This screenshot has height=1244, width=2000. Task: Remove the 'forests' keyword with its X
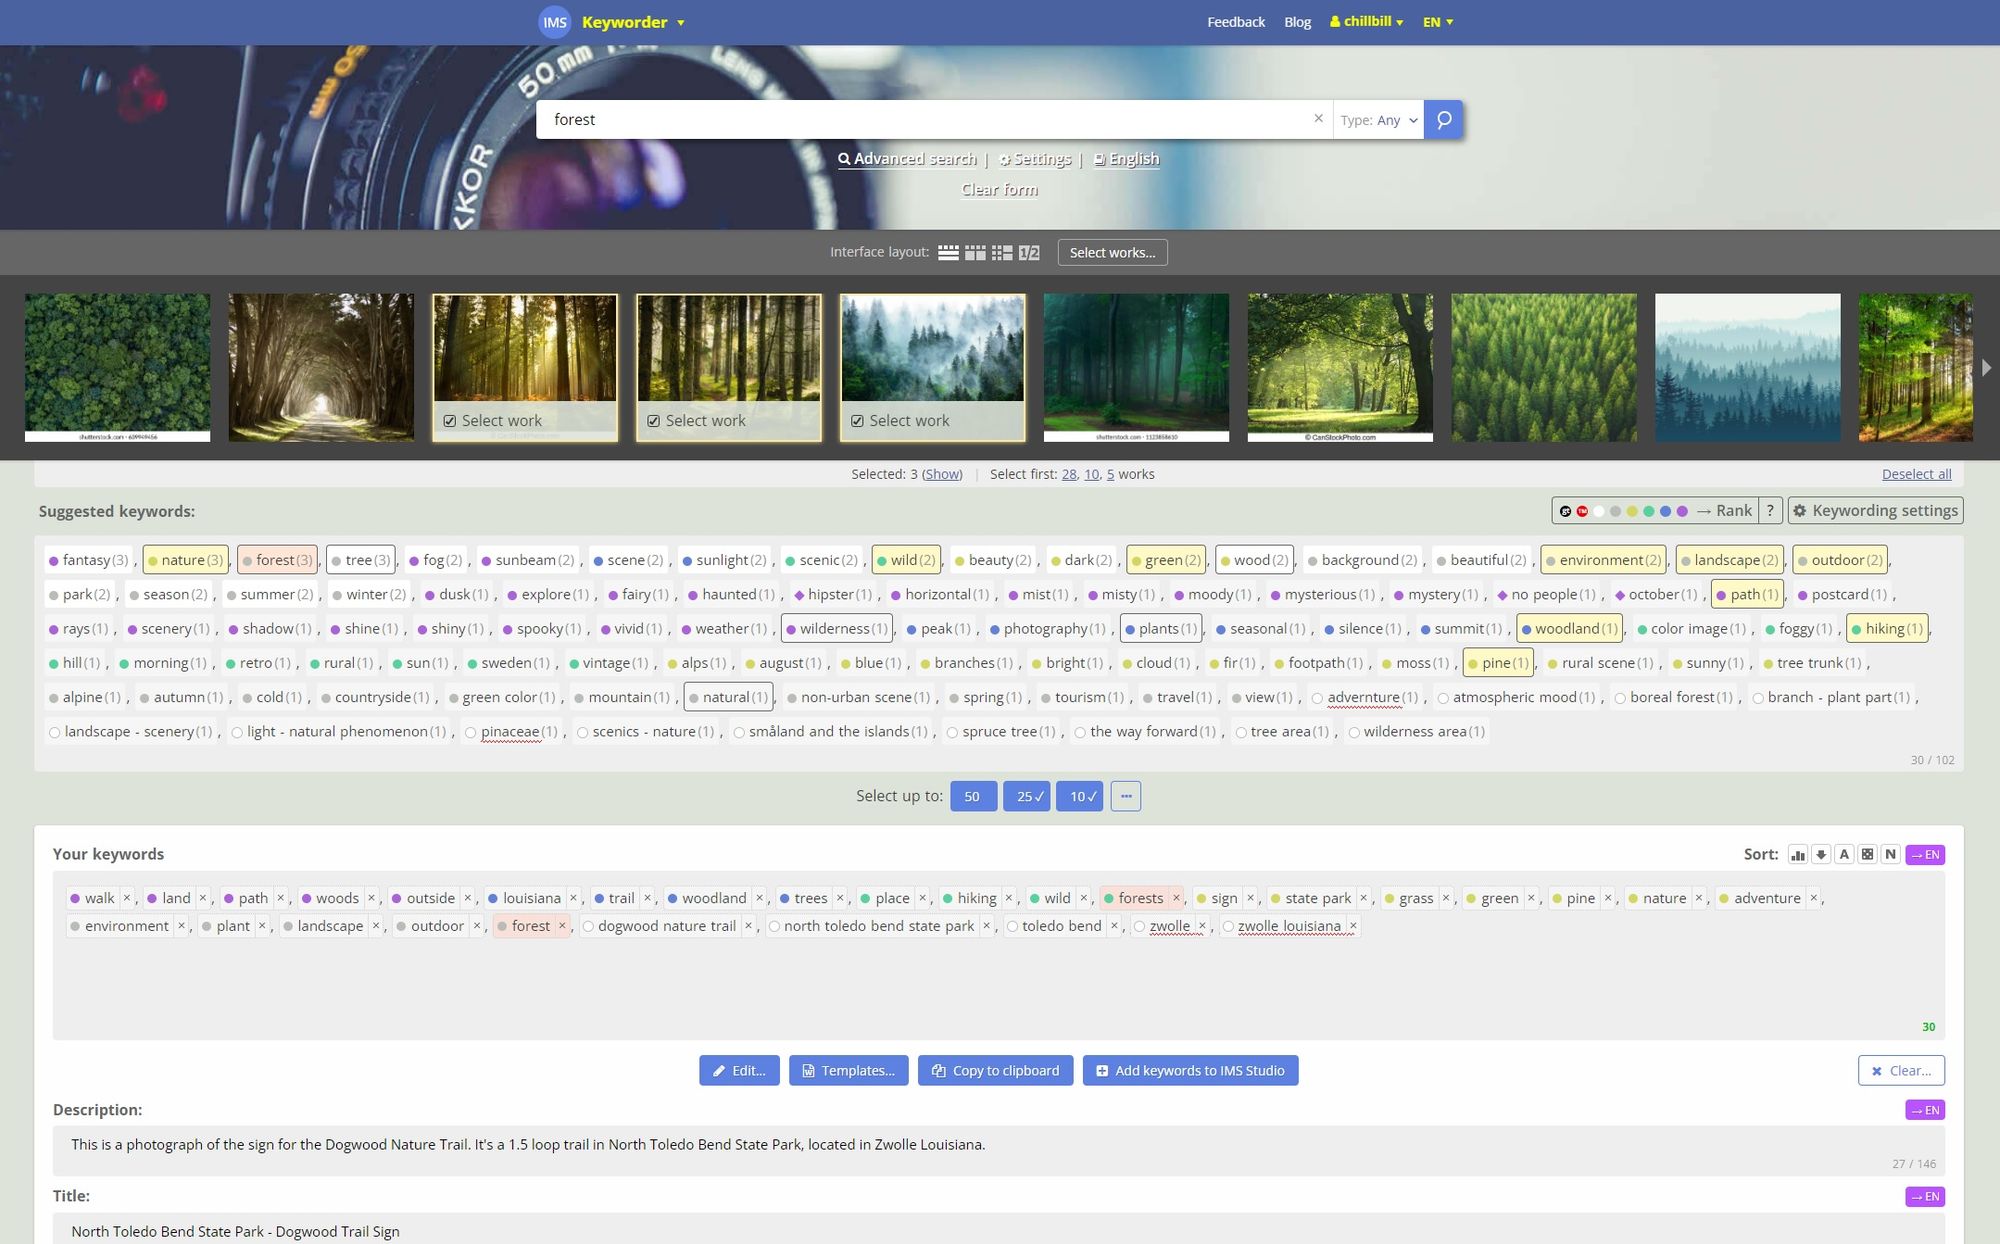click(x=1176, y=898)
